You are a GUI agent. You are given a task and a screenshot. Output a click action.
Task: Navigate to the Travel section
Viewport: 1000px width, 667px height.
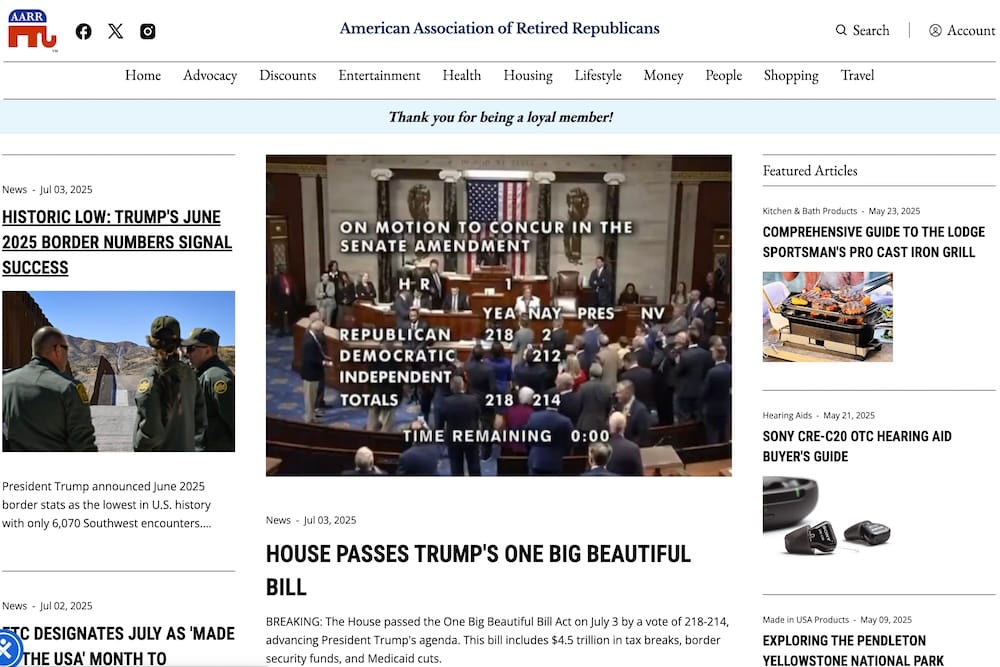pyautogui.click(x=857, y=75)
